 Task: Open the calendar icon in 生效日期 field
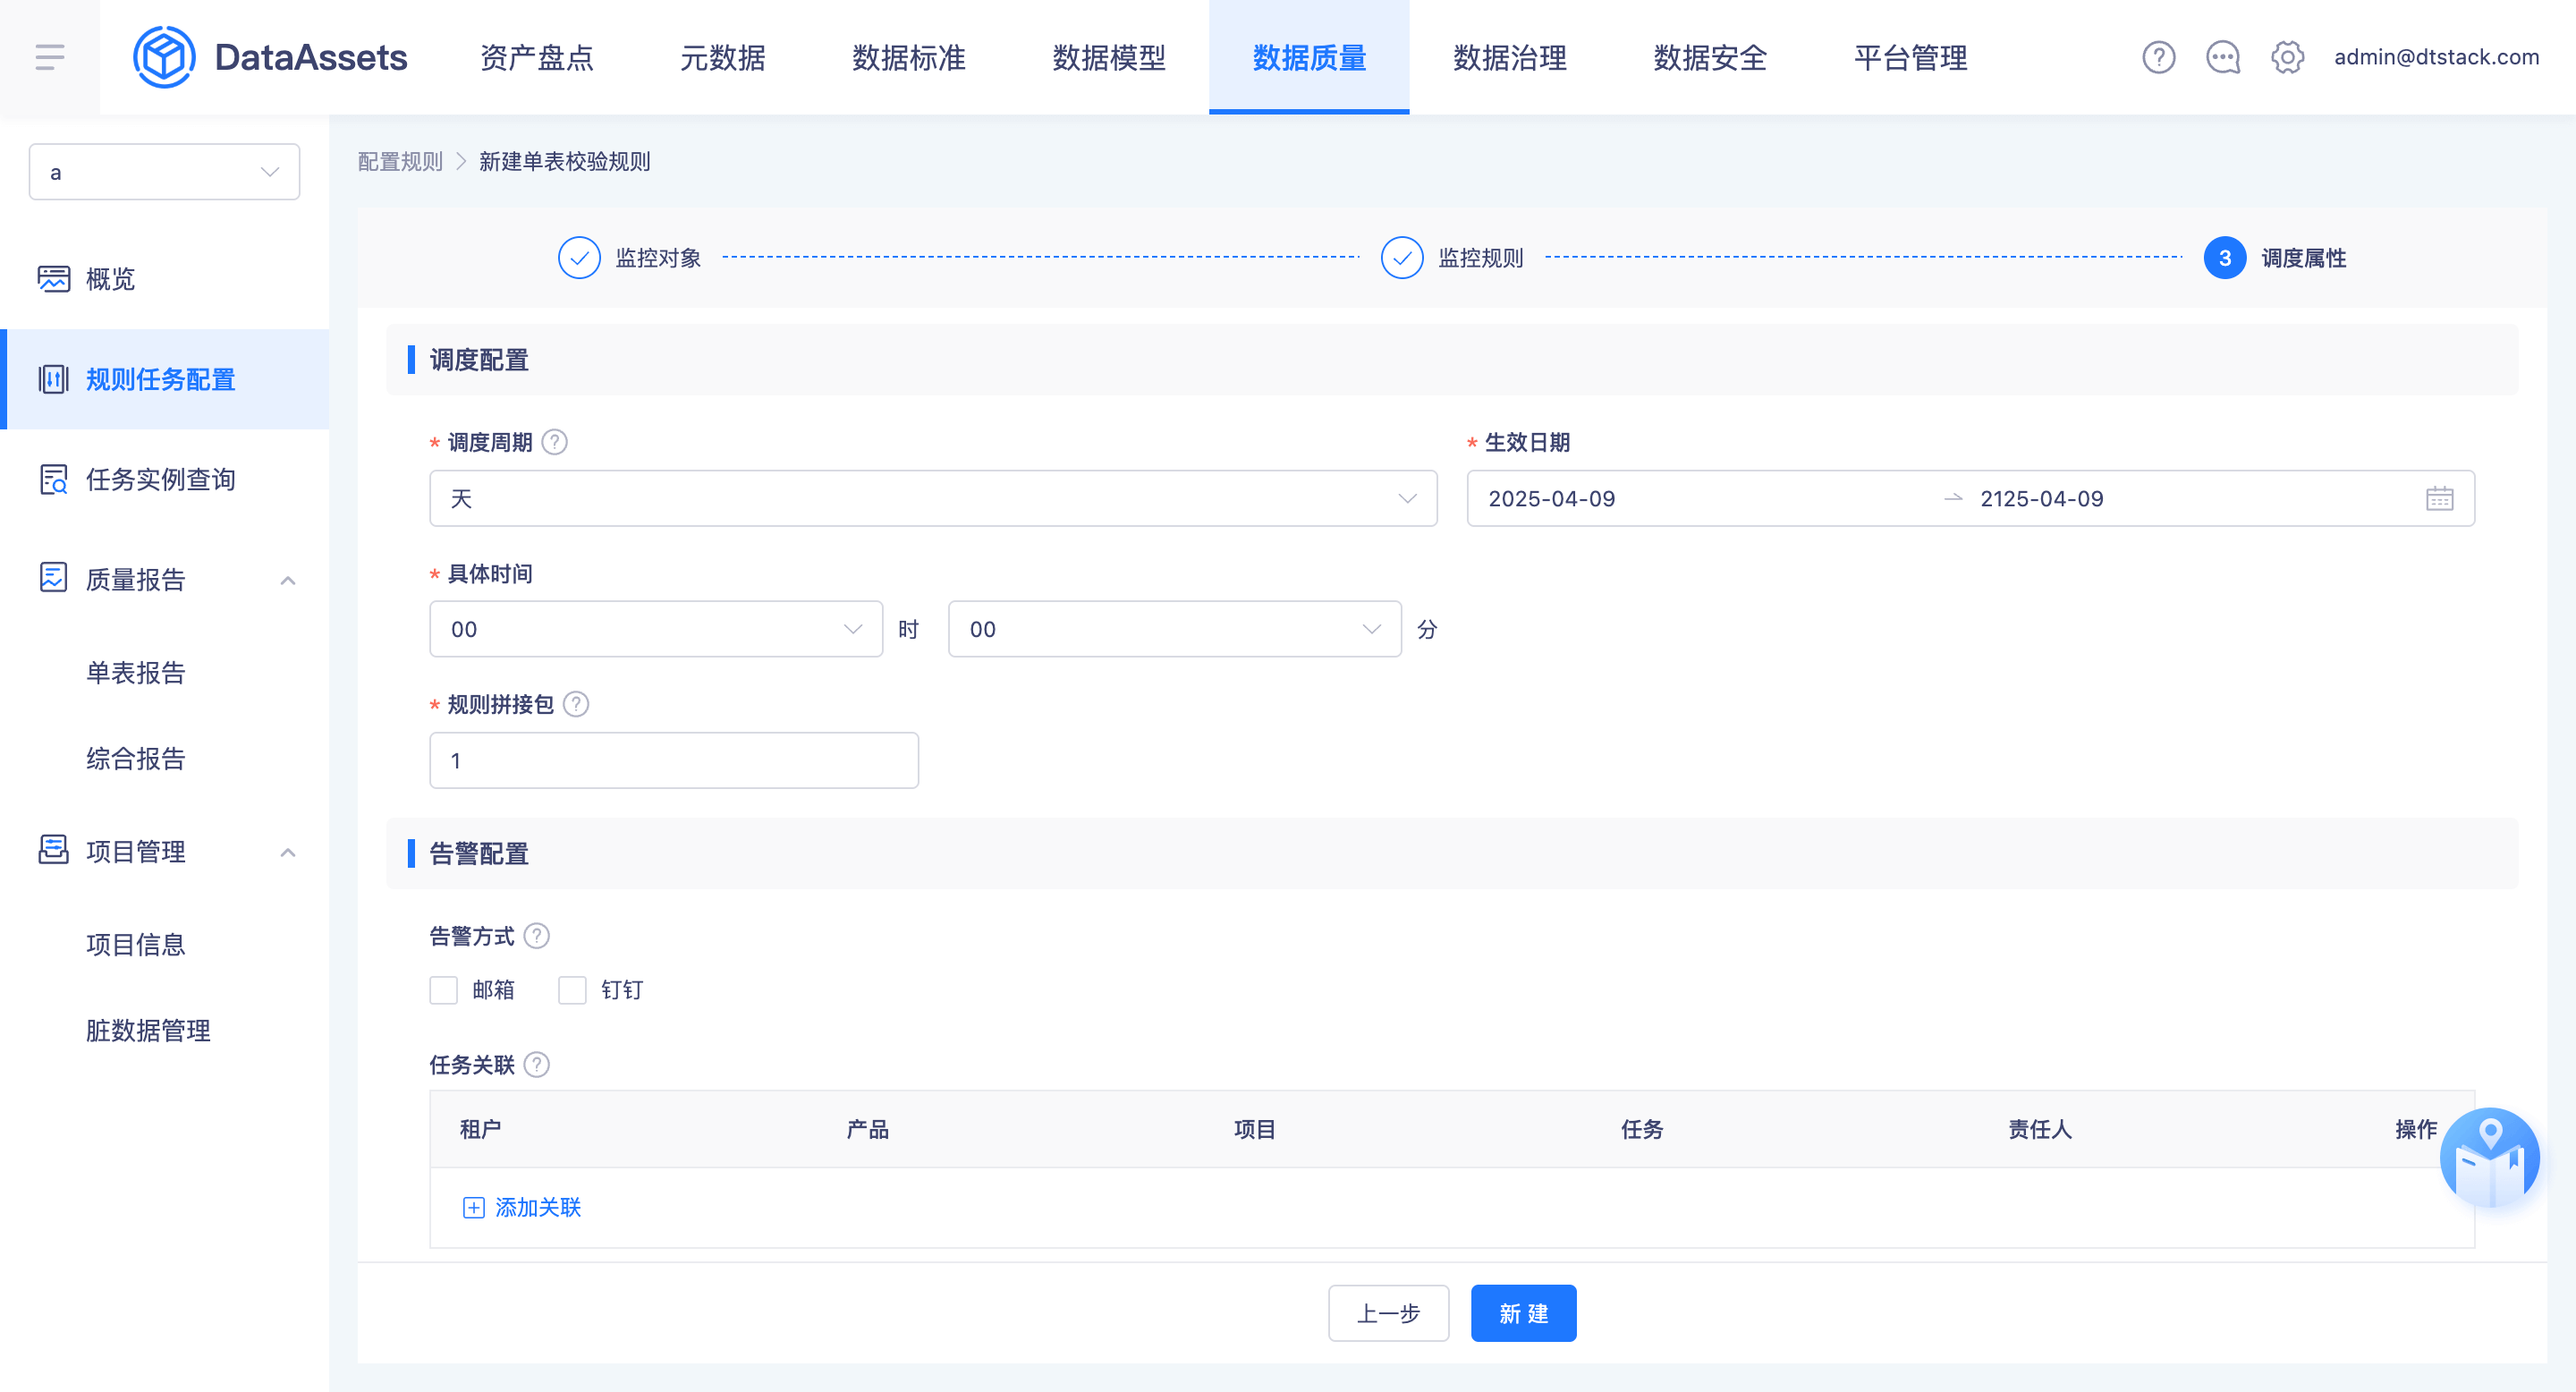pos(2439,499)
